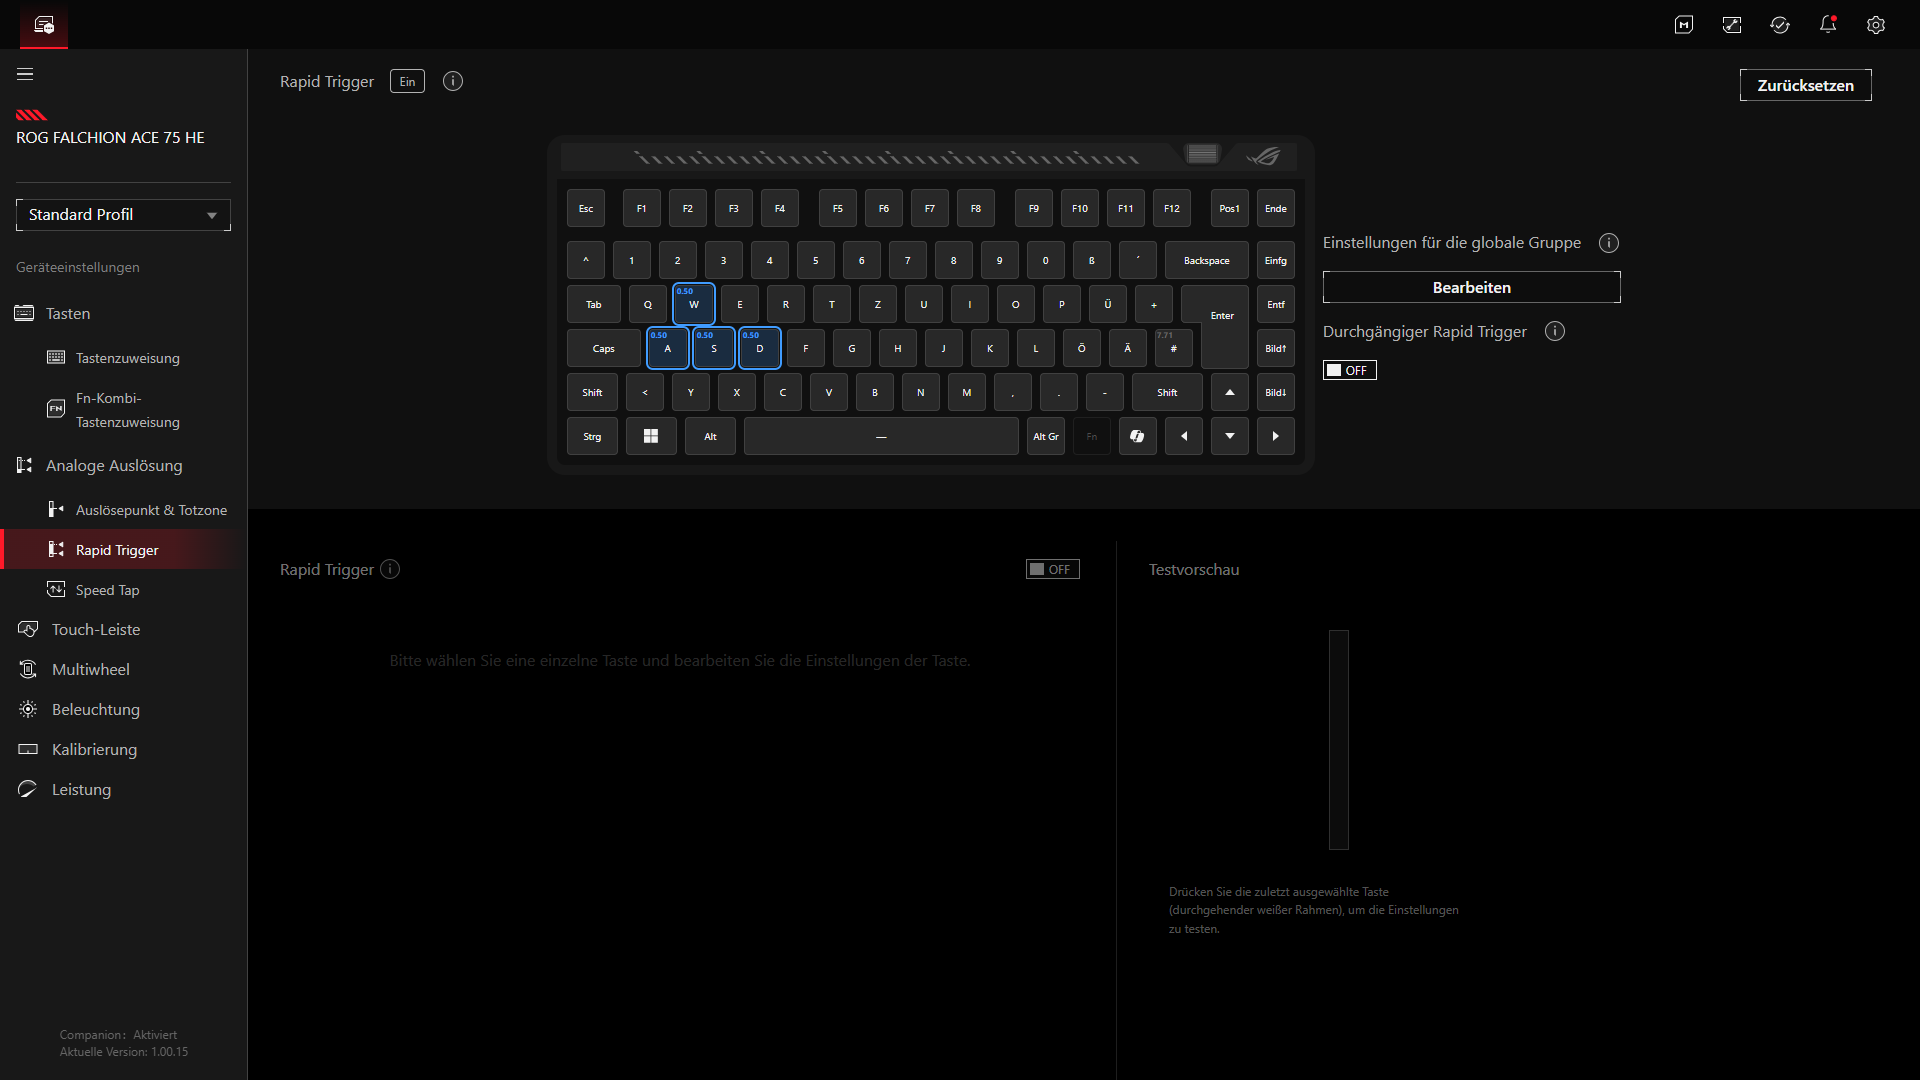This screenshot has width=1920, height=1080.
Task: Open the notifications bell icon
Action: (1828, 25)
